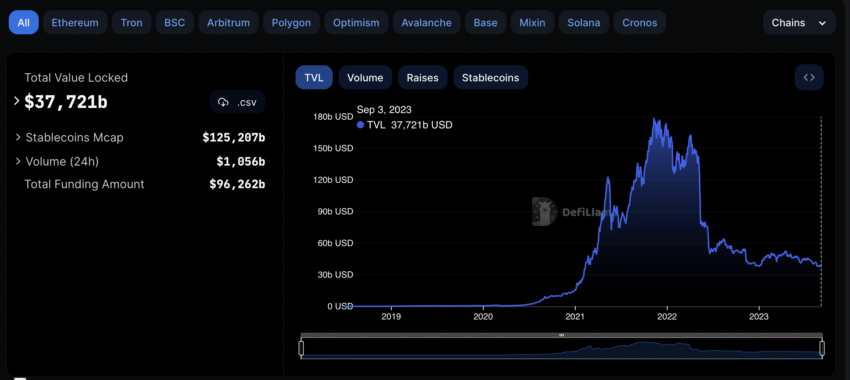The width and height of the screenshot is (850, 380).
Task: Toggle the Stablecoins chart series
Action: [x=491, y=78]
